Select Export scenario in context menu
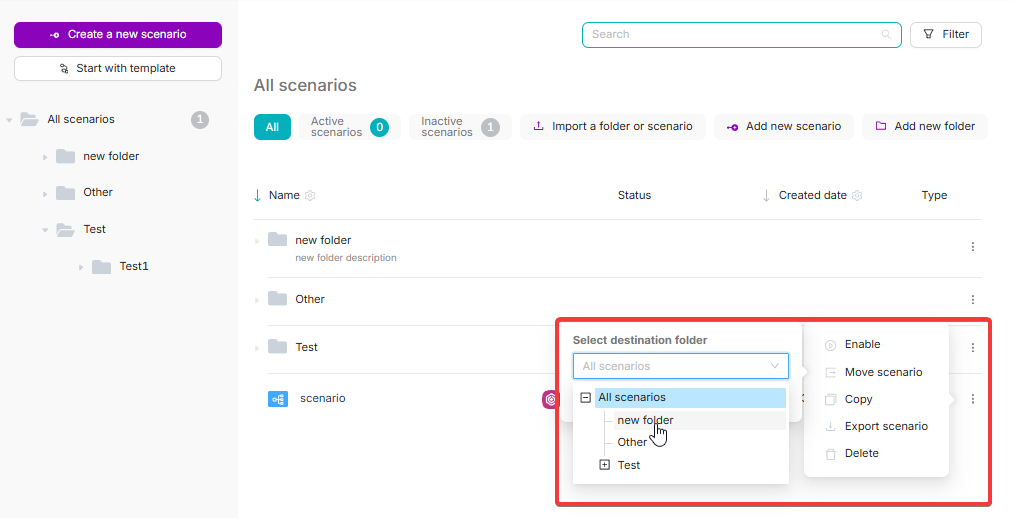 tap(885, 426)
